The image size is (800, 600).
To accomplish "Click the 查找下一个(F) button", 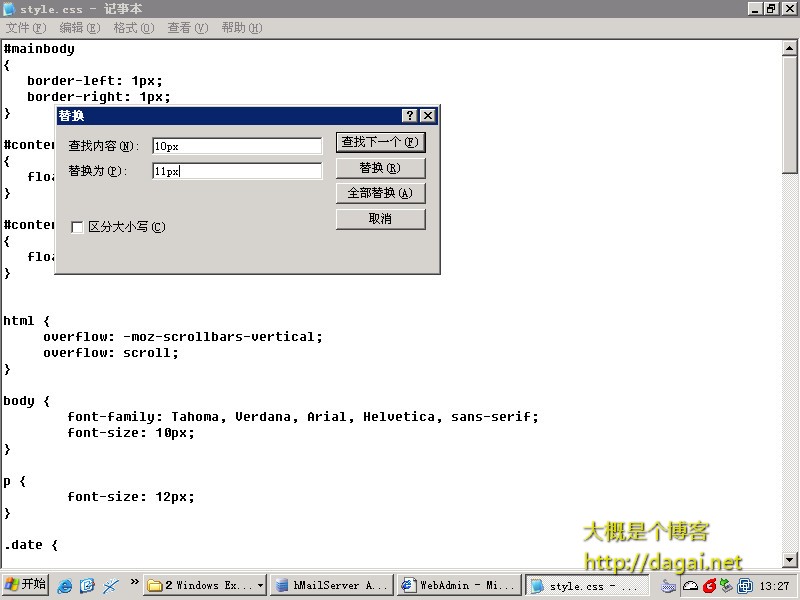I will (380, 142).
